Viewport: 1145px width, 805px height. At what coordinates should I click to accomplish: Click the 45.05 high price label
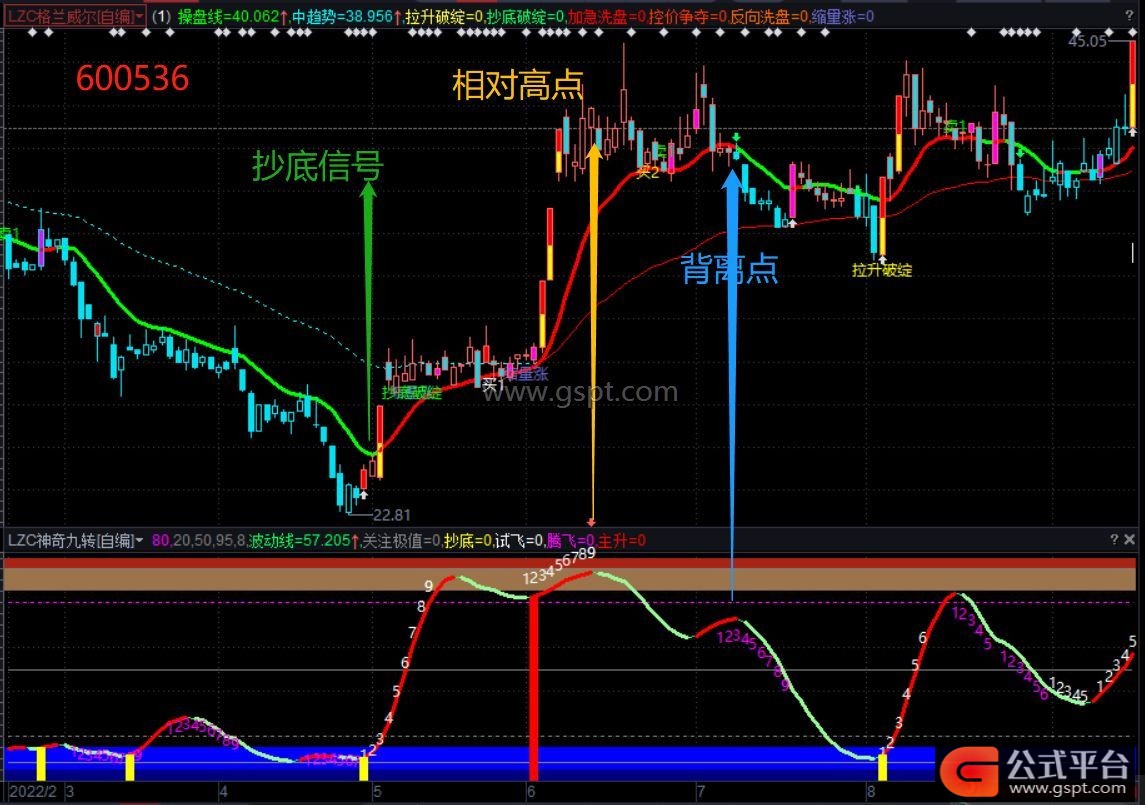1087,41
